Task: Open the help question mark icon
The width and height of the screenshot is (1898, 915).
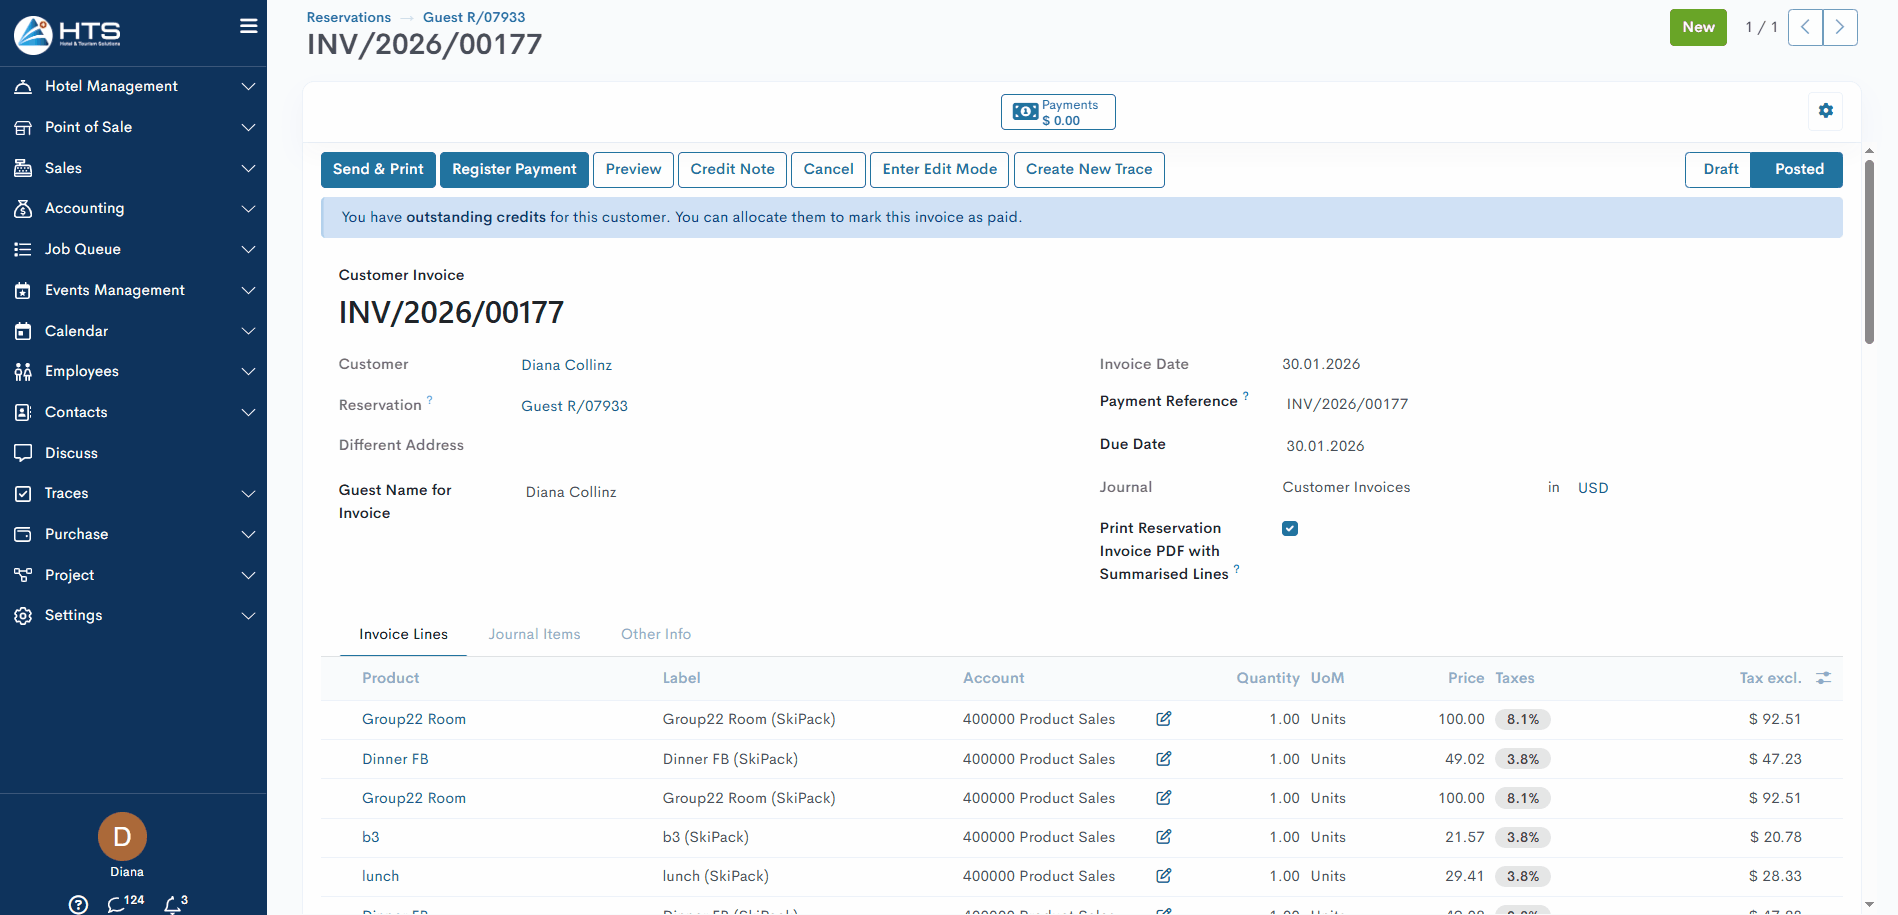Action: [x=78, y=904]
